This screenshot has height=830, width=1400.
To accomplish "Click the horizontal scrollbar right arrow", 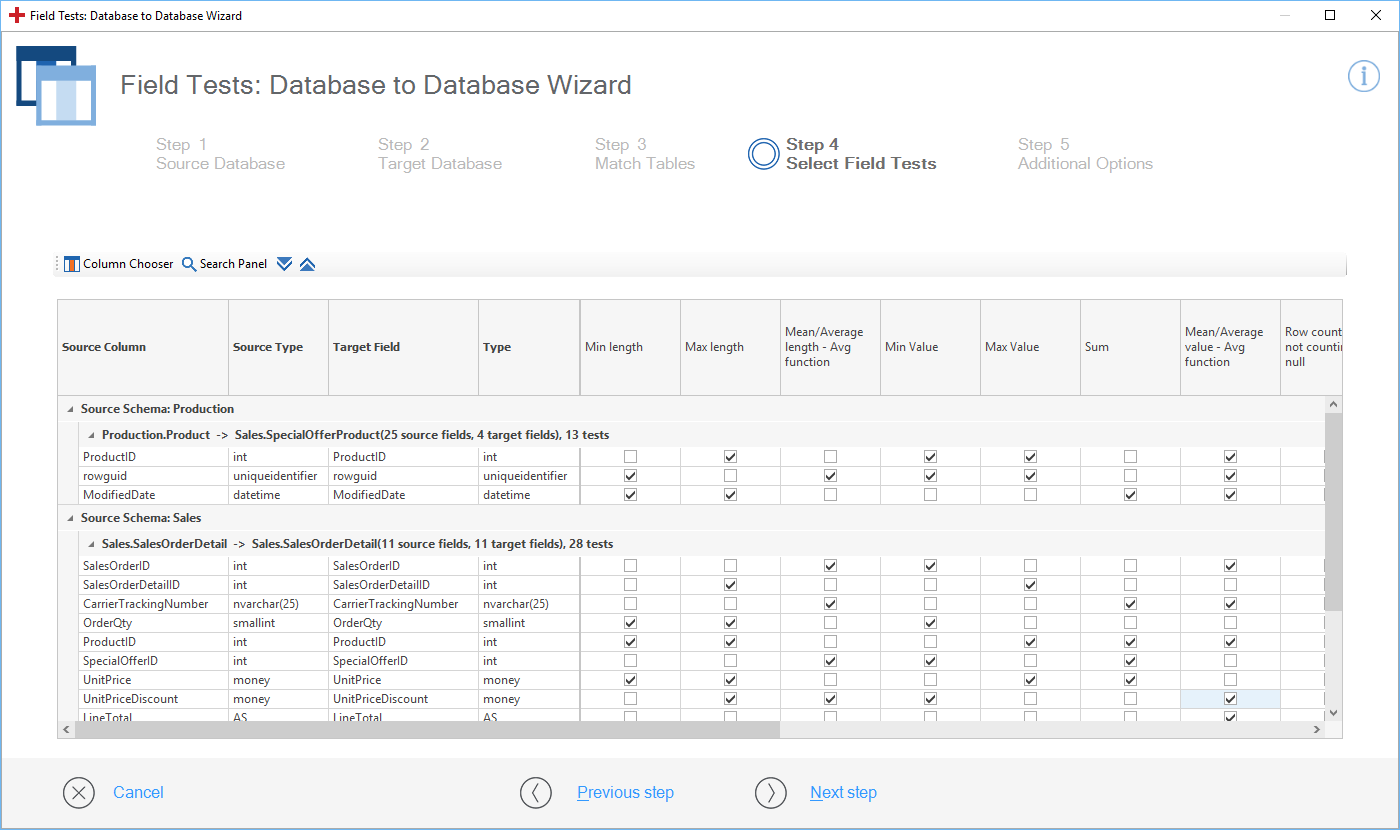I will coord(1317,731).
